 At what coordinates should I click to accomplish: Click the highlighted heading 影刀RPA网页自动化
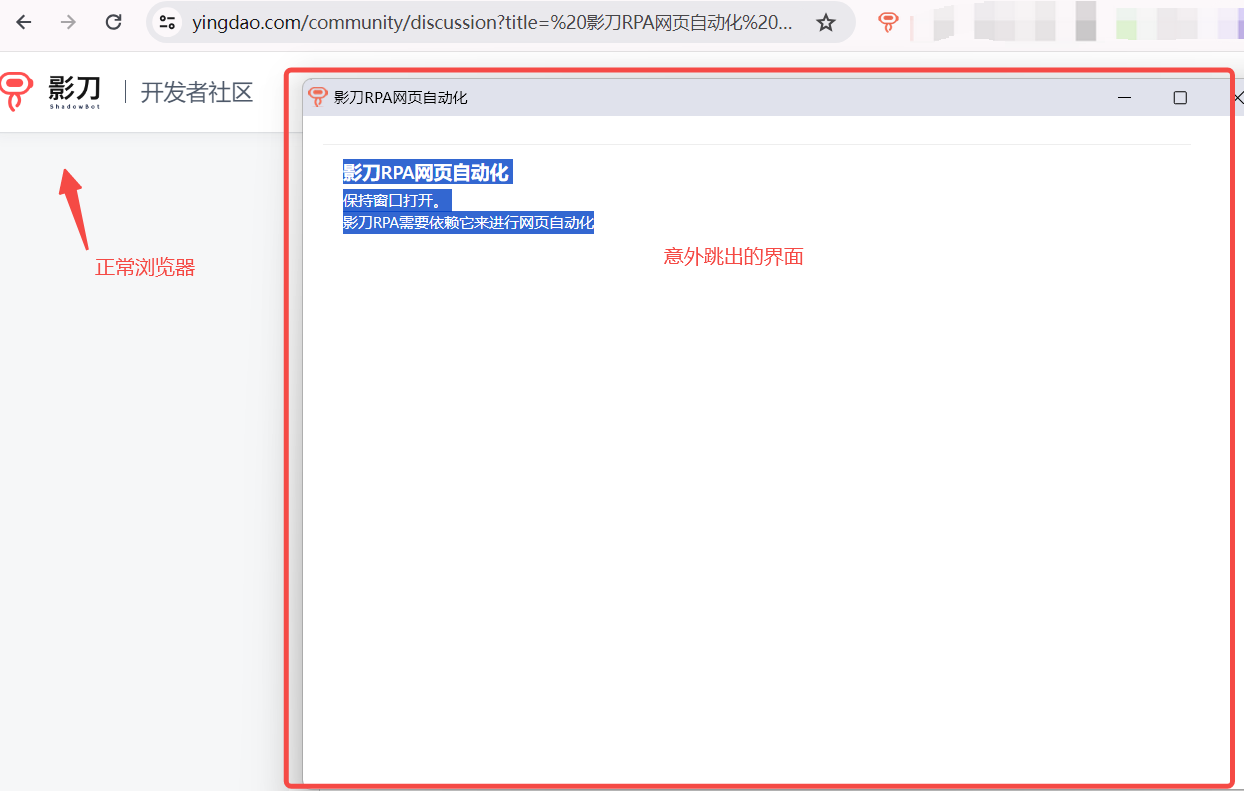[x=427, y=173]
